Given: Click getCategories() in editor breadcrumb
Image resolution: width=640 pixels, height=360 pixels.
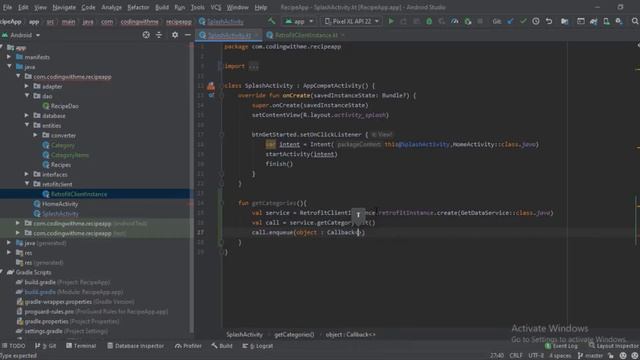Looking at the screenshot, I should 294,334.
